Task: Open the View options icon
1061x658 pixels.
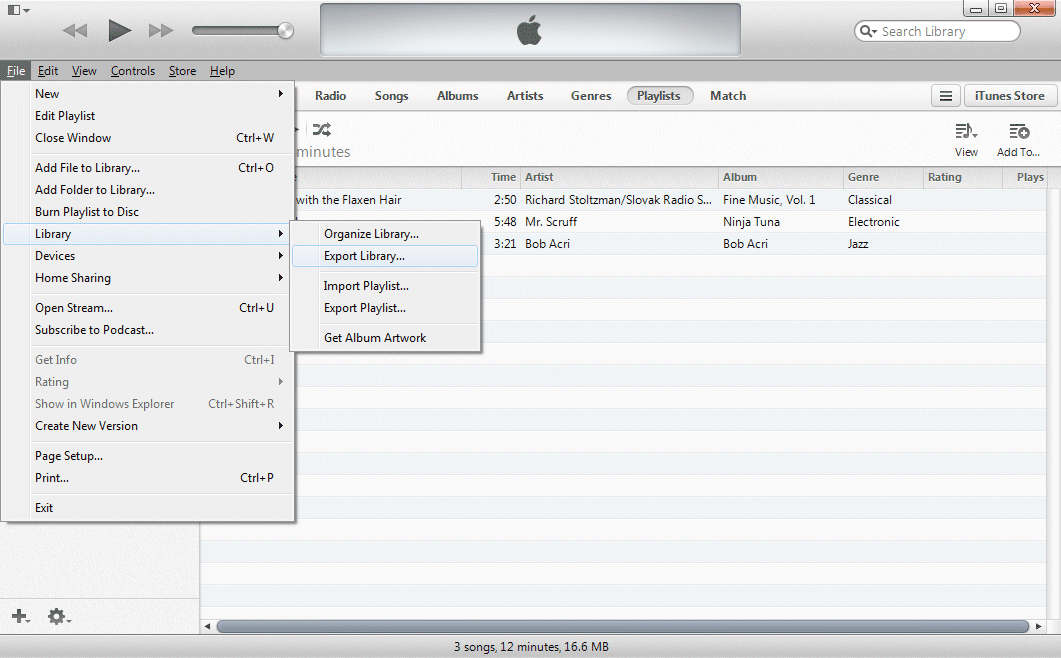Action: [x=966, y=139]
